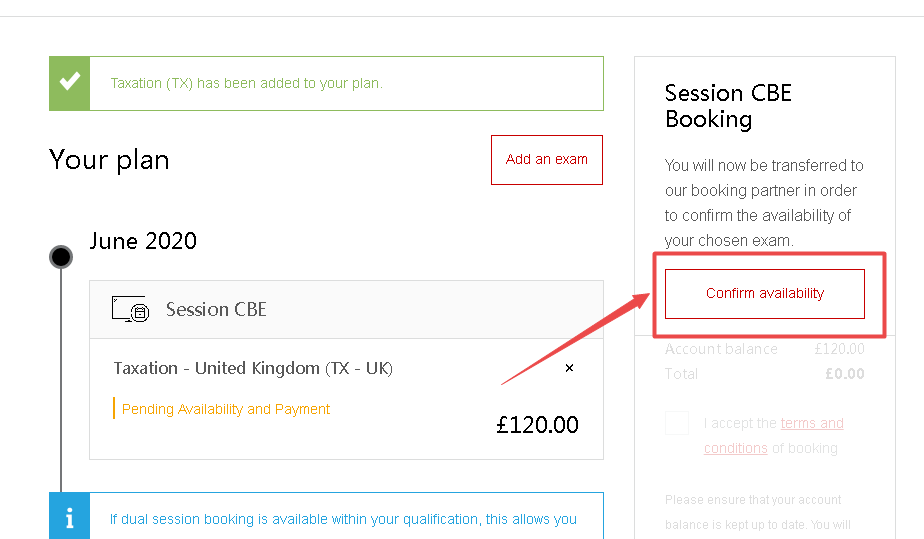The image size is (924, 539).
Task: Click the Your plan heading
Action: coord(109,160)
